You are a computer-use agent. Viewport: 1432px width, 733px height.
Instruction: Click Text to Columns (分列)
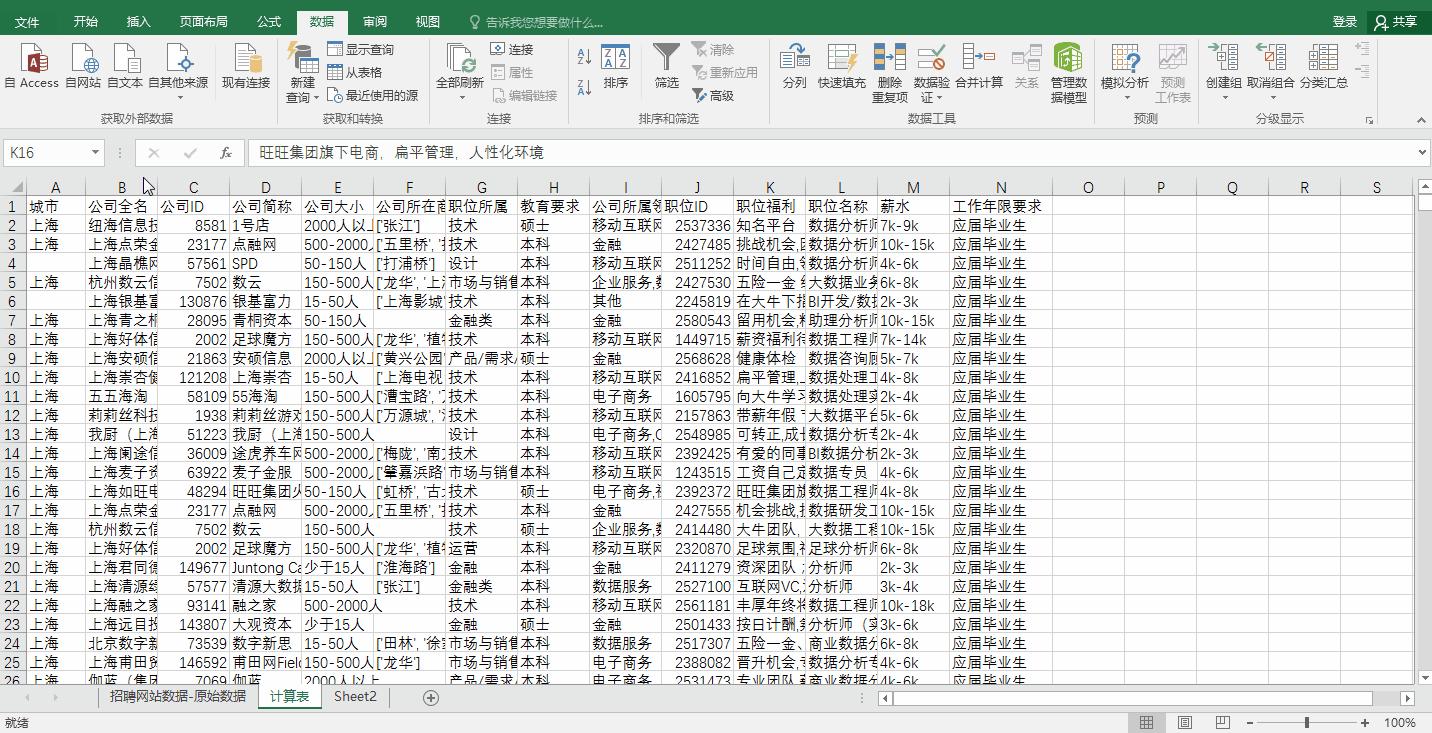794,66
